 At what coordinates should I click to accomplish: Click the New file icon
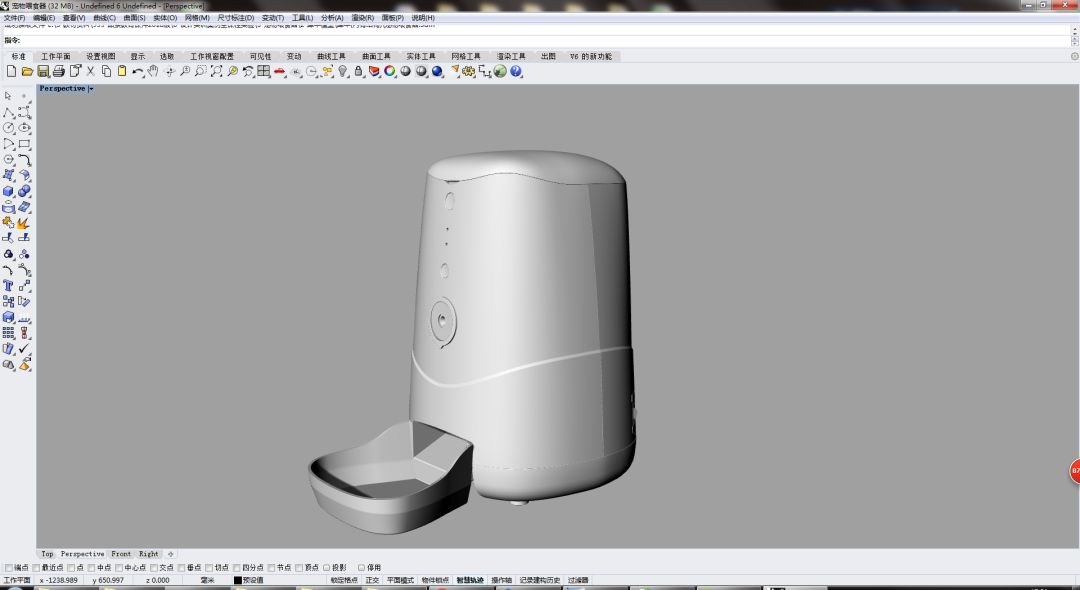coord(11,71)
